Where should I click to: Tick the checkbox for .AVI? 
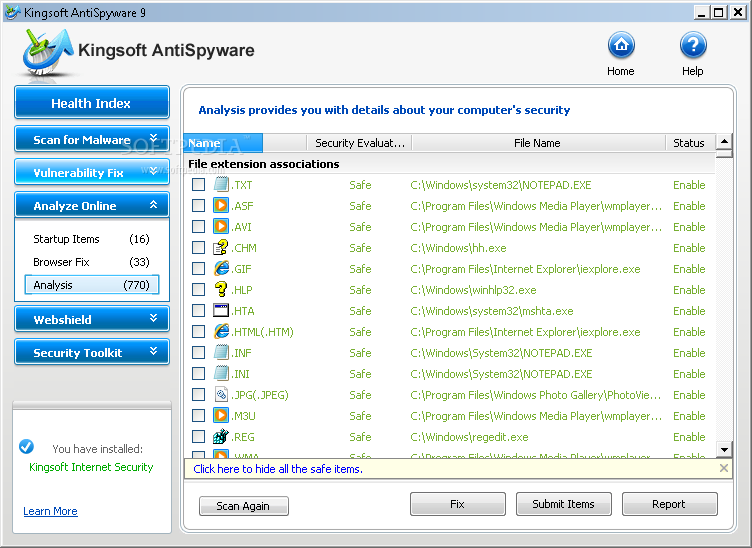click(199, 226)
